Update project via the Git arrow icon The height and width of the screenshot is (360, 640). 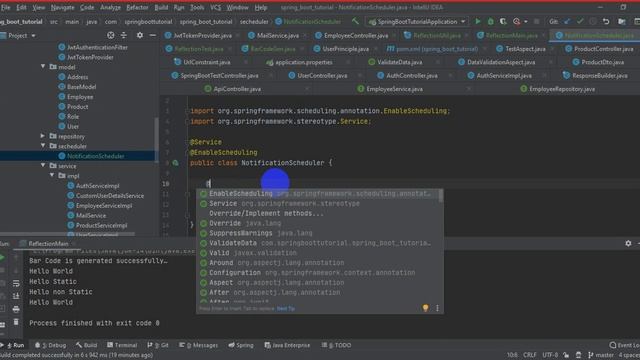click(x=567, y=21)
